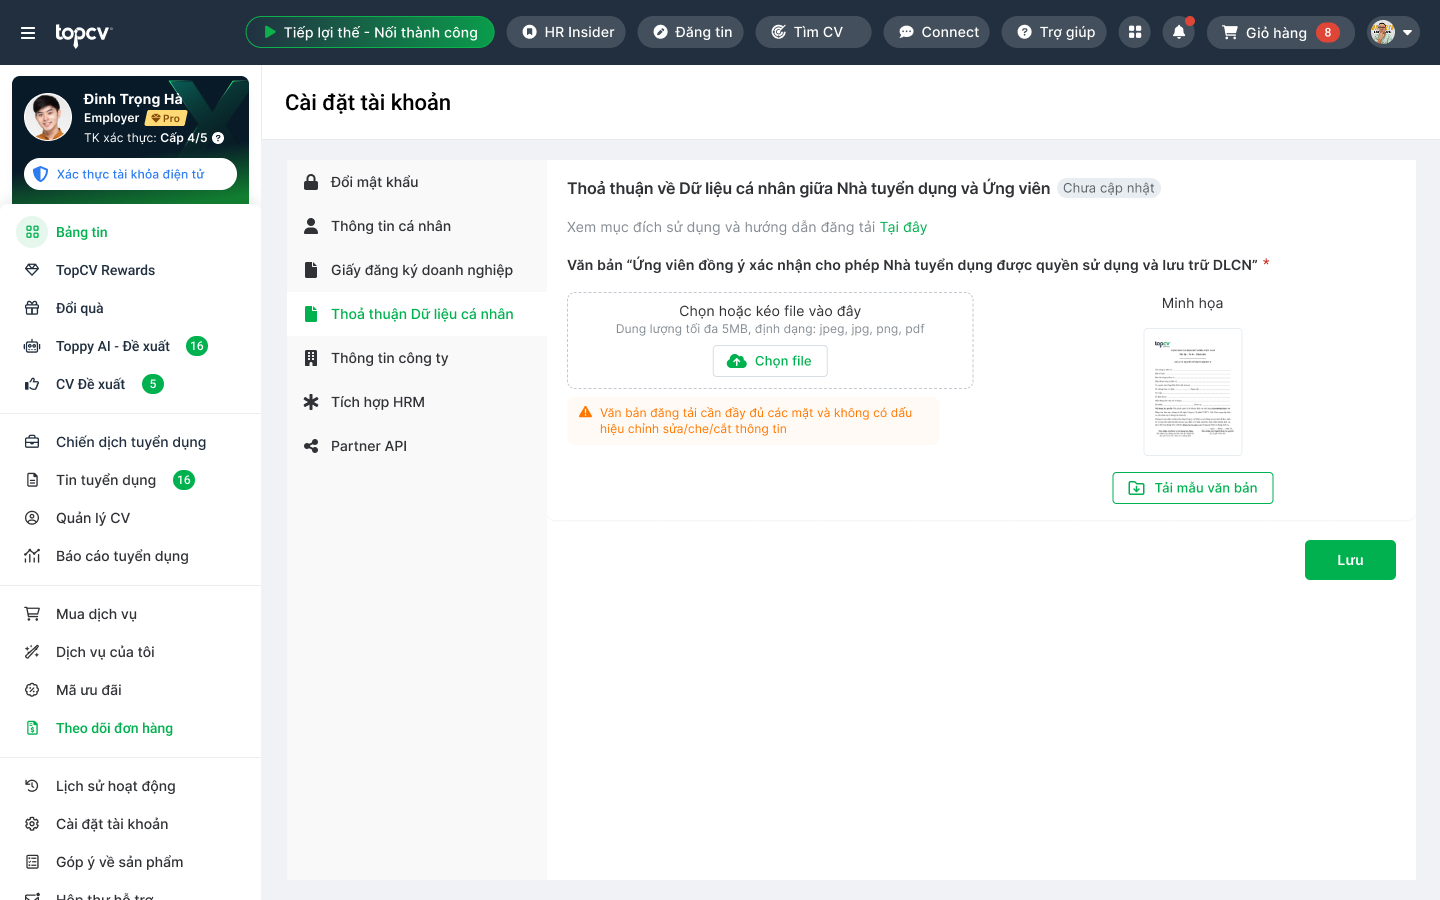Open the hamburger menu icon
This screenshot has width=1440, height=900.
[x=28, y=33]
